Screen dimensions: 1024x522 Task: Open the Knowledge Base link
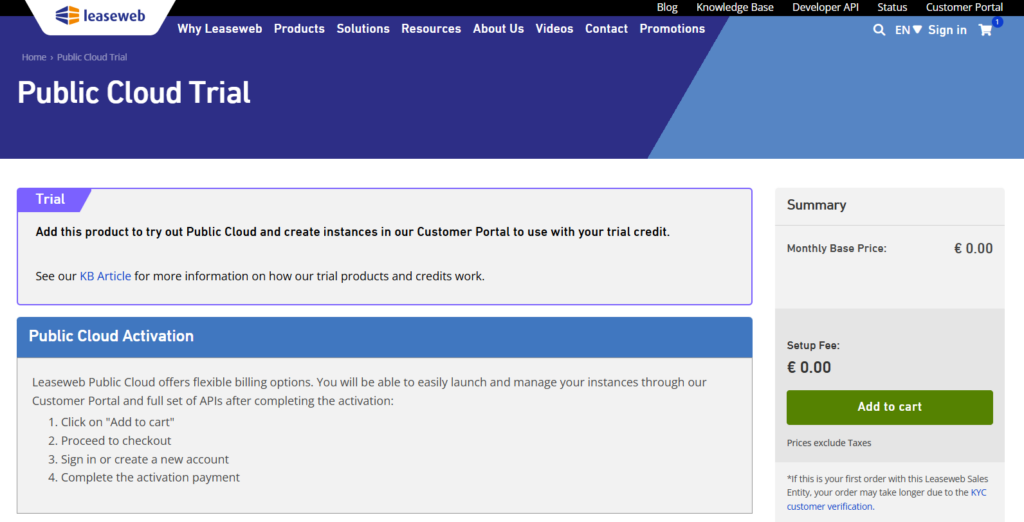[735, 7]
